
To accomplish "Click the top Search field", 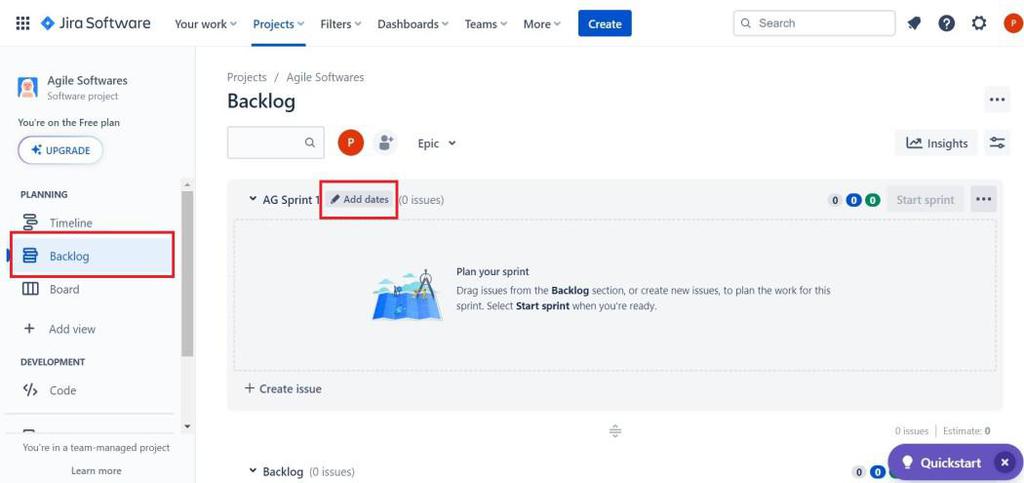I will pyautogui.click(x=814, y=23).
